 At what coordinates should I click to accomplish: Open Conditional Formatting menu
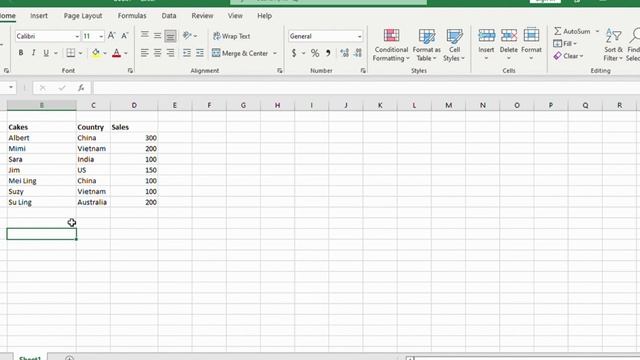pyautogui.click(x=391, y=45)
